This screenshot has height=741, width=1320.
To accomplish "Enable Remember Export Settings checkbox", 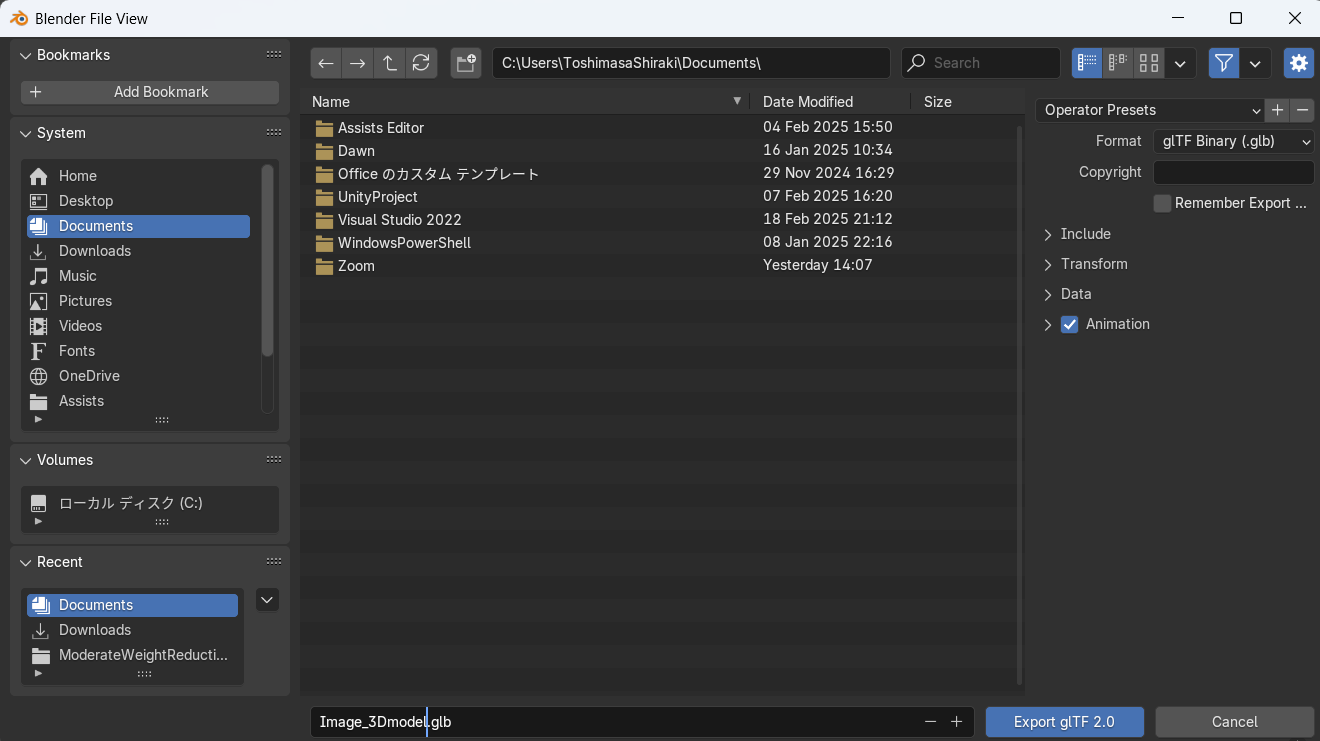I will 1162,203.
